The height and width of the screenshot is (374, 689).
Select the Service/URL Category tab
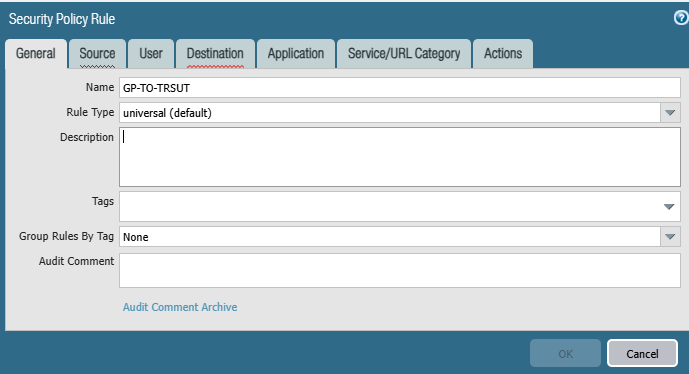(404, 54)
